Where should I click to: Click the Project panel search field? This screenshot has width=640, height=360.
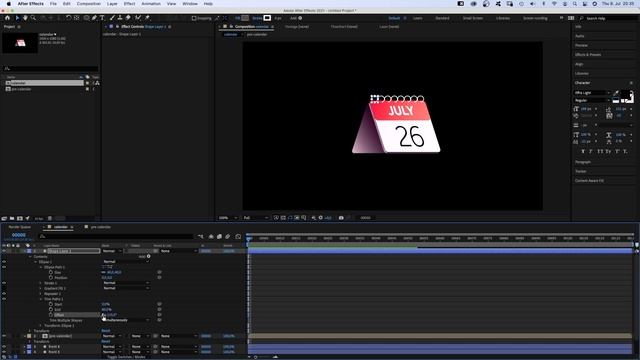tap(51, 69)
